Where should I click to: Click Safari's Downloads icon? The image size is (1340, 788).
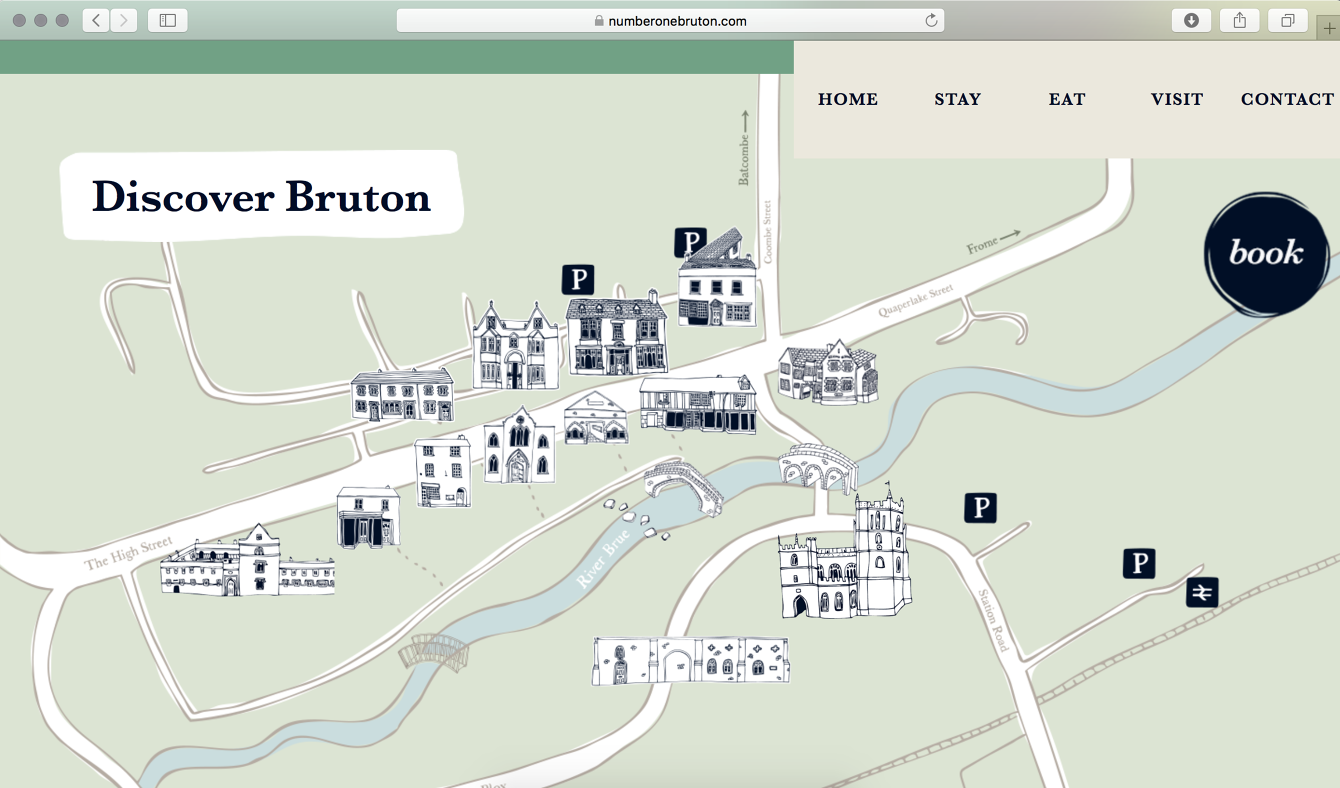click(1191, 20)
